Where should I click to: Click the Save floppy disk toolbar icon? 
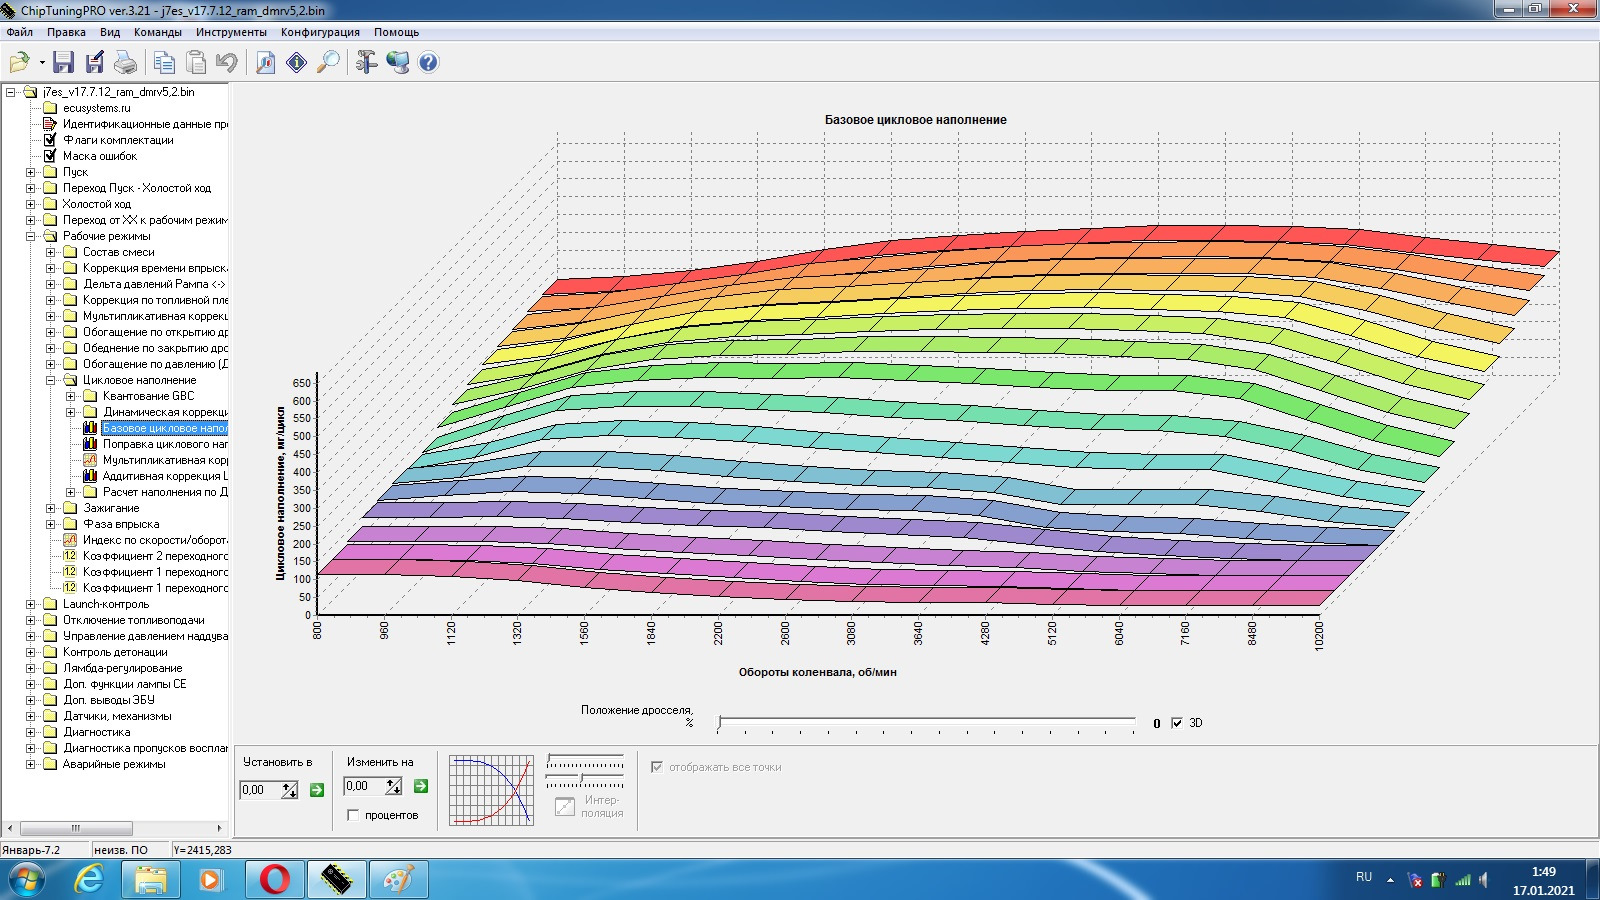pos(63,63)
